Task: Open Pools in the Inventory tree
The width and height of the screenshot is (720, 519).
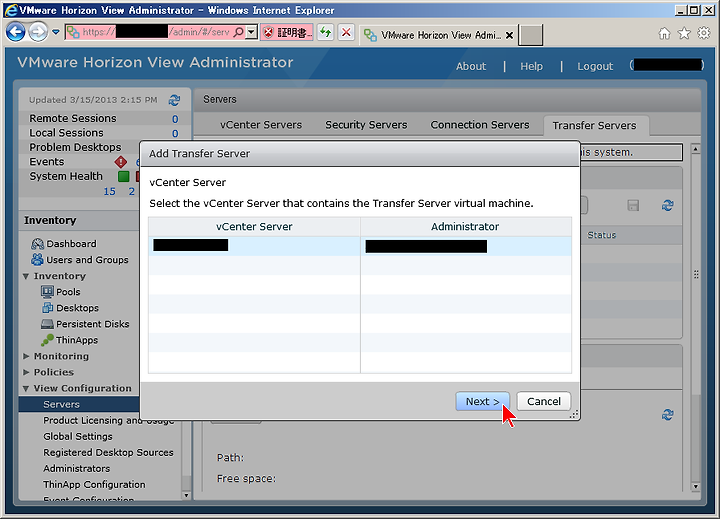Action: tap(68, 292)
